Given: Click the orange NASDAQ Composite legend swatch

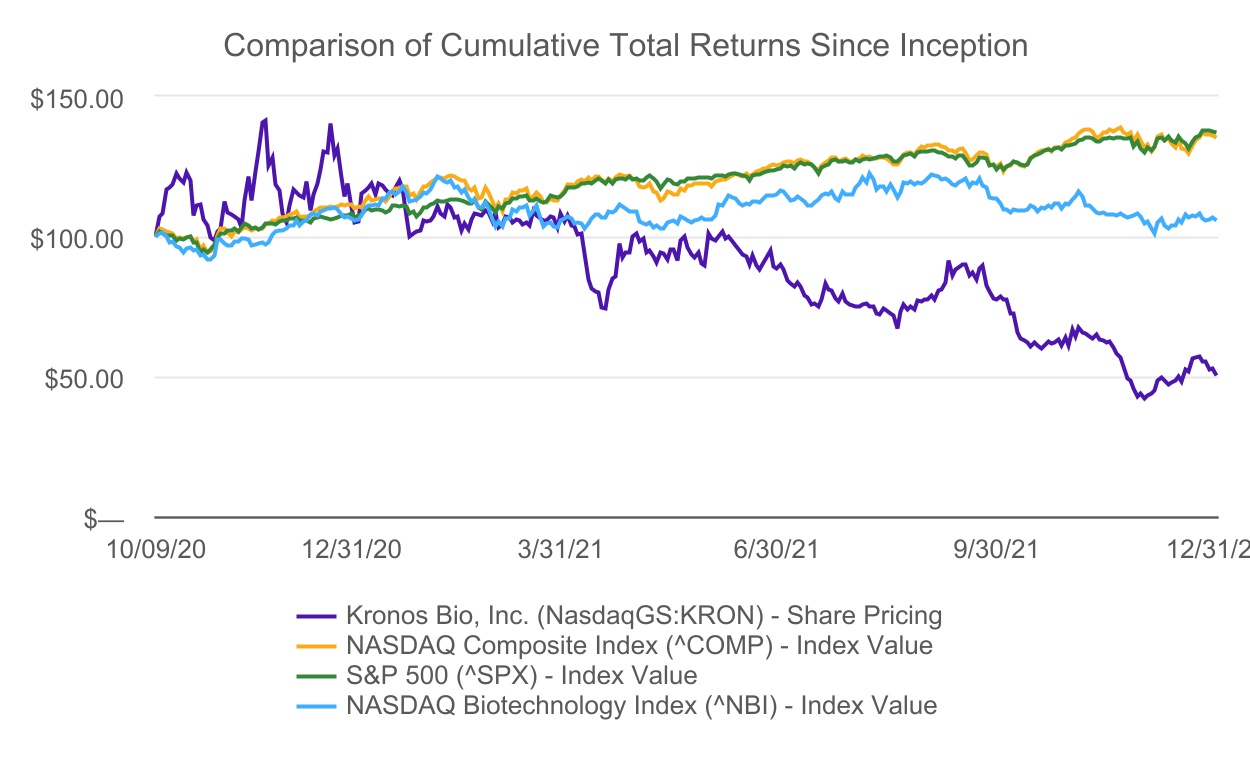Looking at the screenshot, I should [318, 645].
